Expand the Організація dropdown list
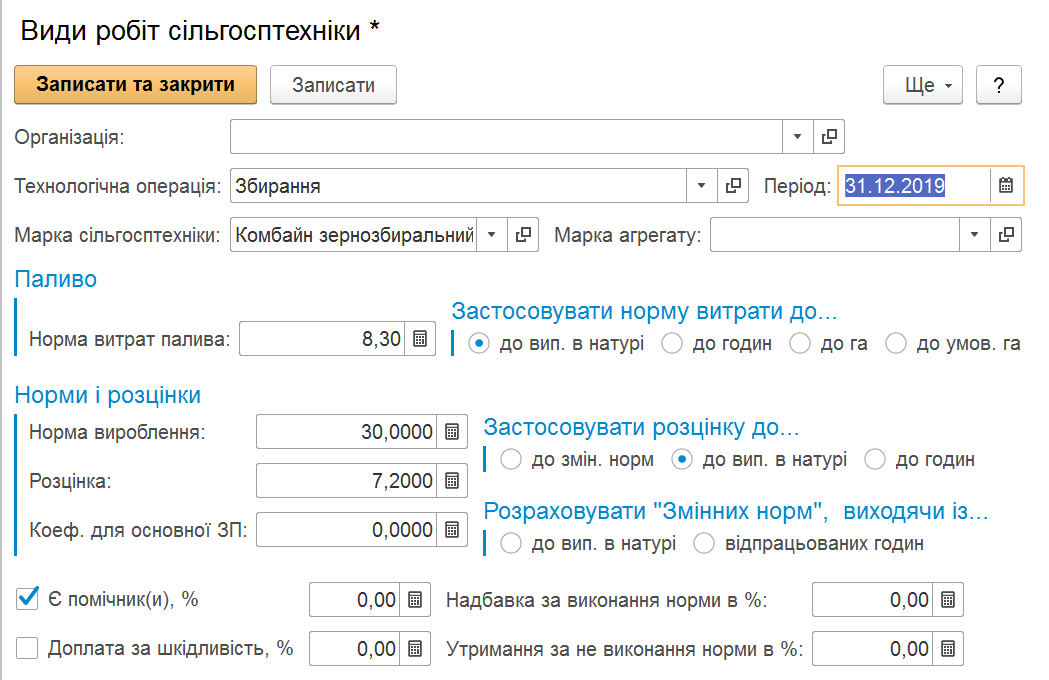 click(797, 137)
